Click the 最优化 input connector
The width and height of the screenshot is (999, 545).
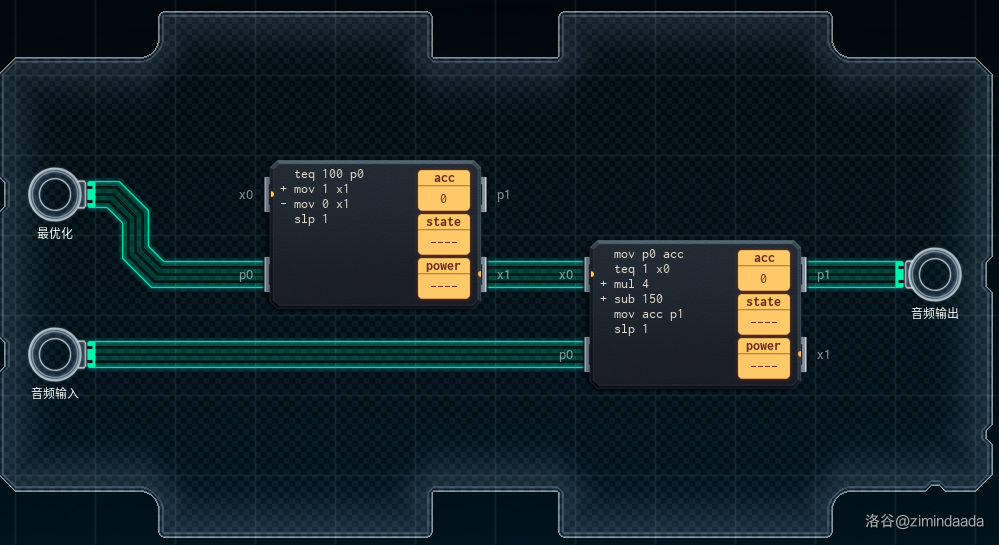(54, 193)
